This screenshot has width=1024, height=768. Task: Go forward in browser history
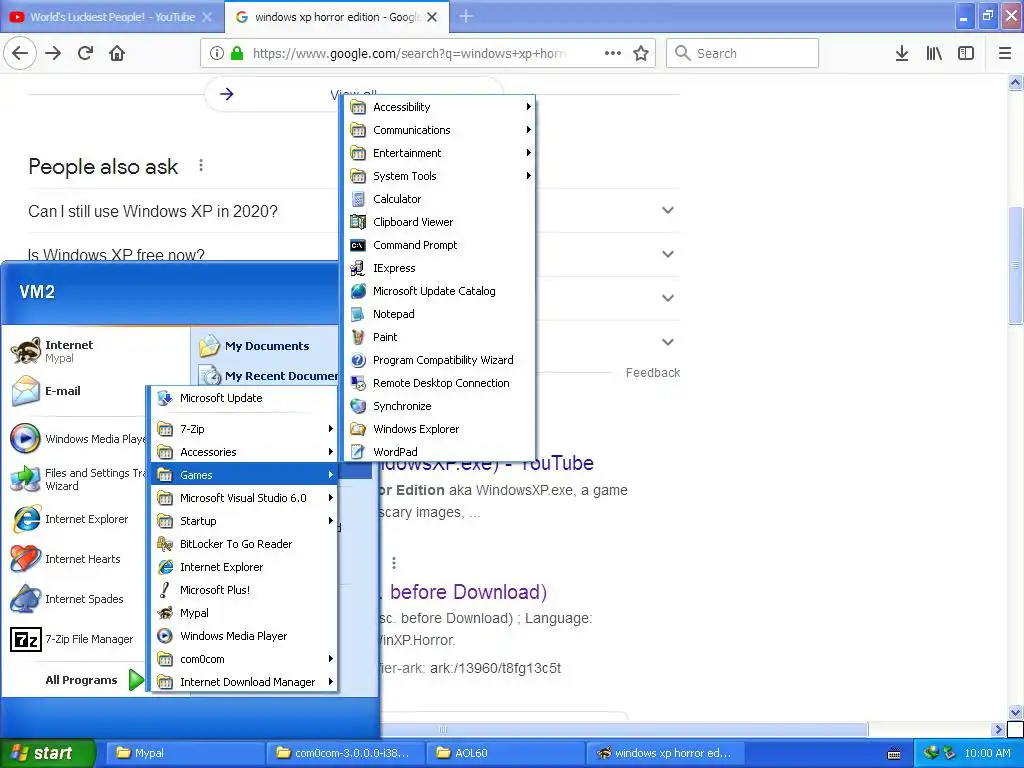pyautogui.click(x=53, y=53)
